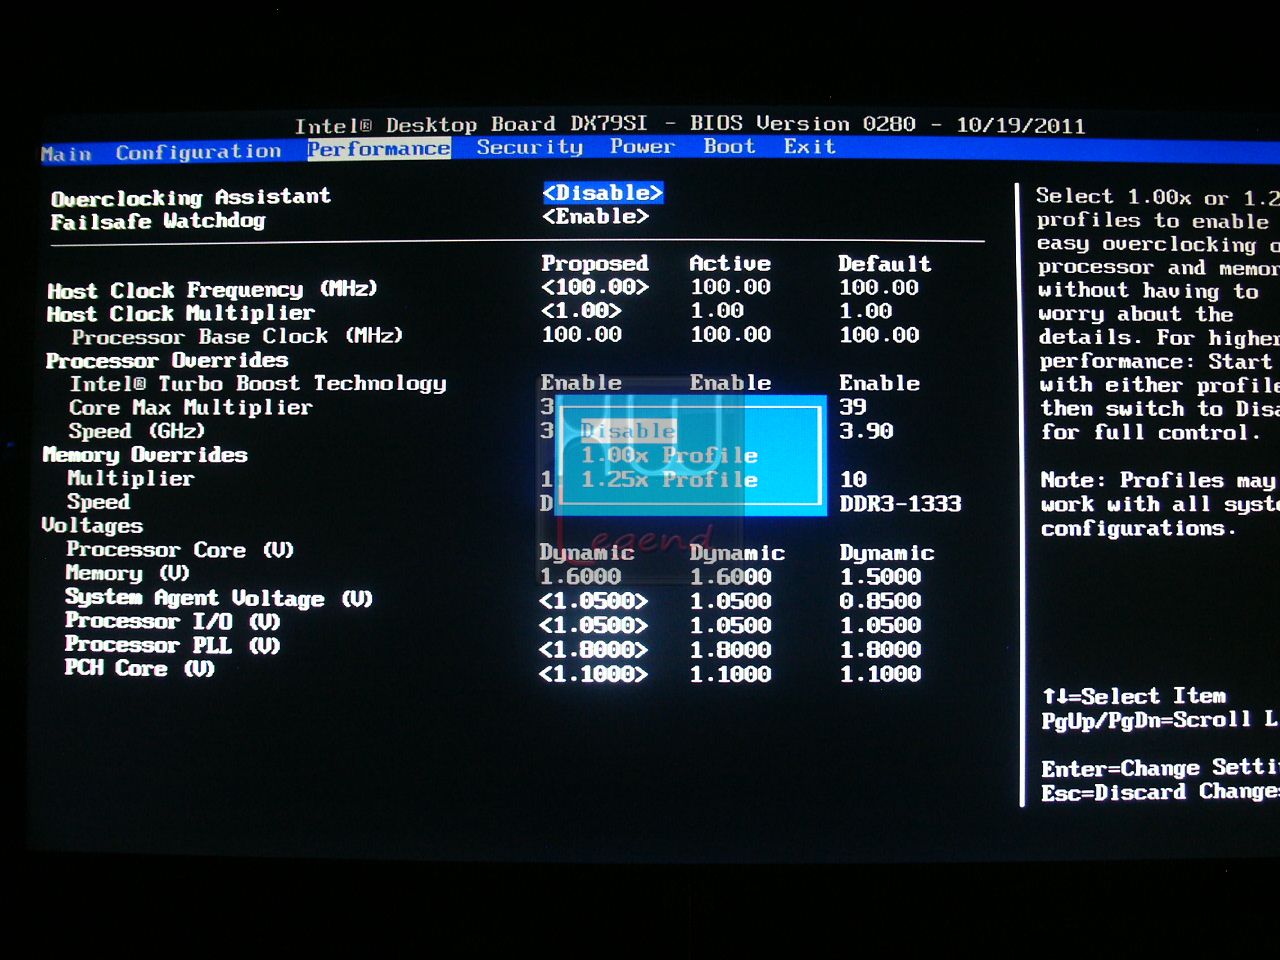Choose 1.00x Profile in popup

[669, 455]
